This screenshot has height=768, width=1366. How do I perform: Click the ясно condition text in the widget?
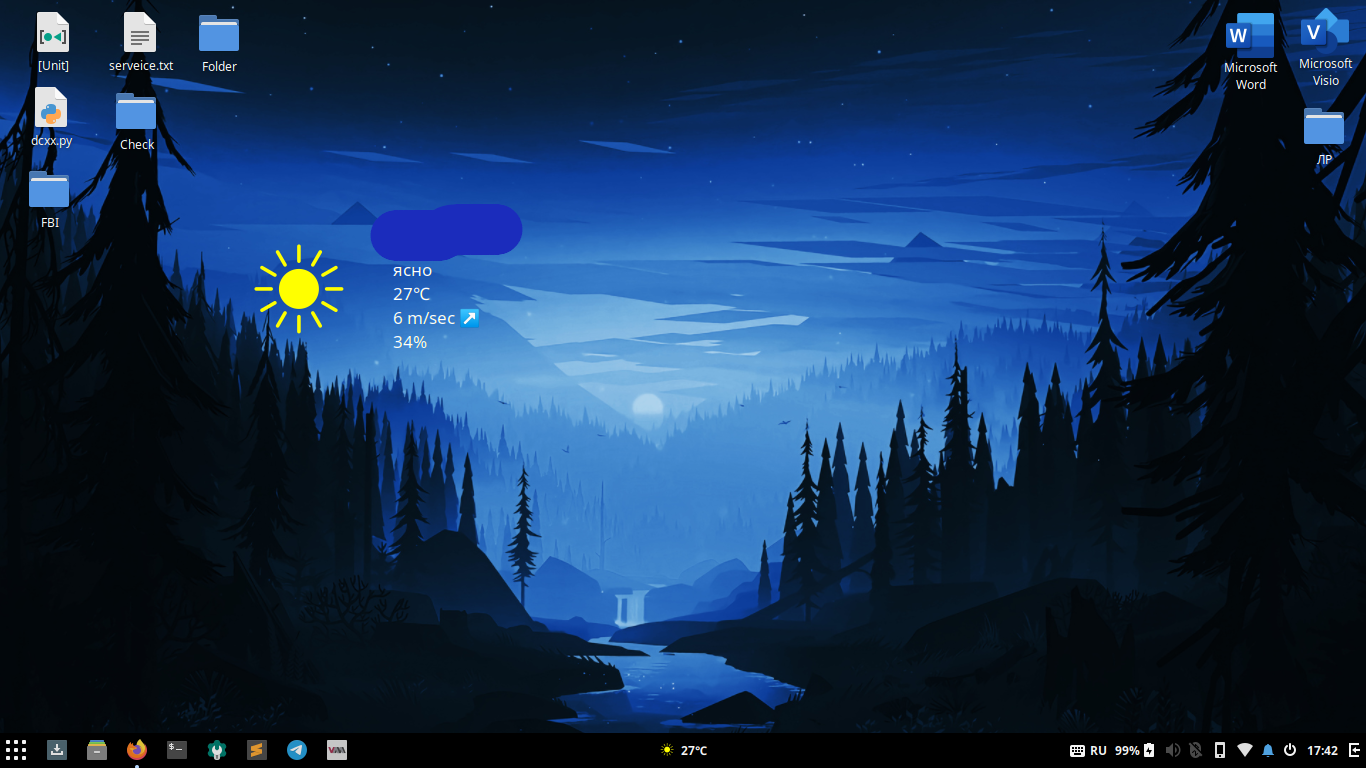tap(412, 271)
